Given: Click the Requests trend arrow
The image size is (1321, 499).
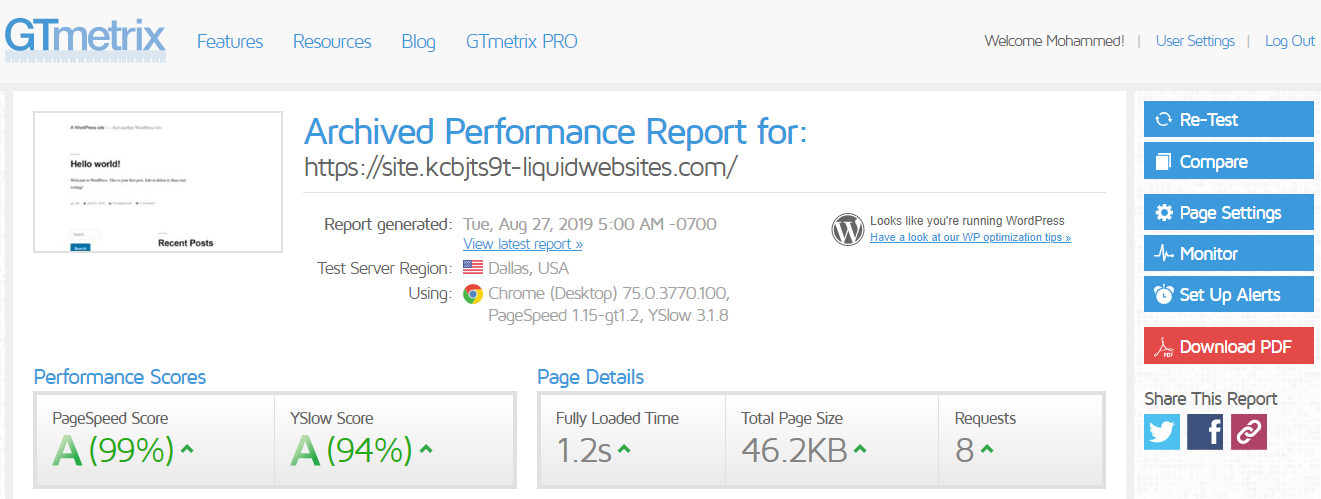Looking at the screenshot, I should click(x=987, y=450).
